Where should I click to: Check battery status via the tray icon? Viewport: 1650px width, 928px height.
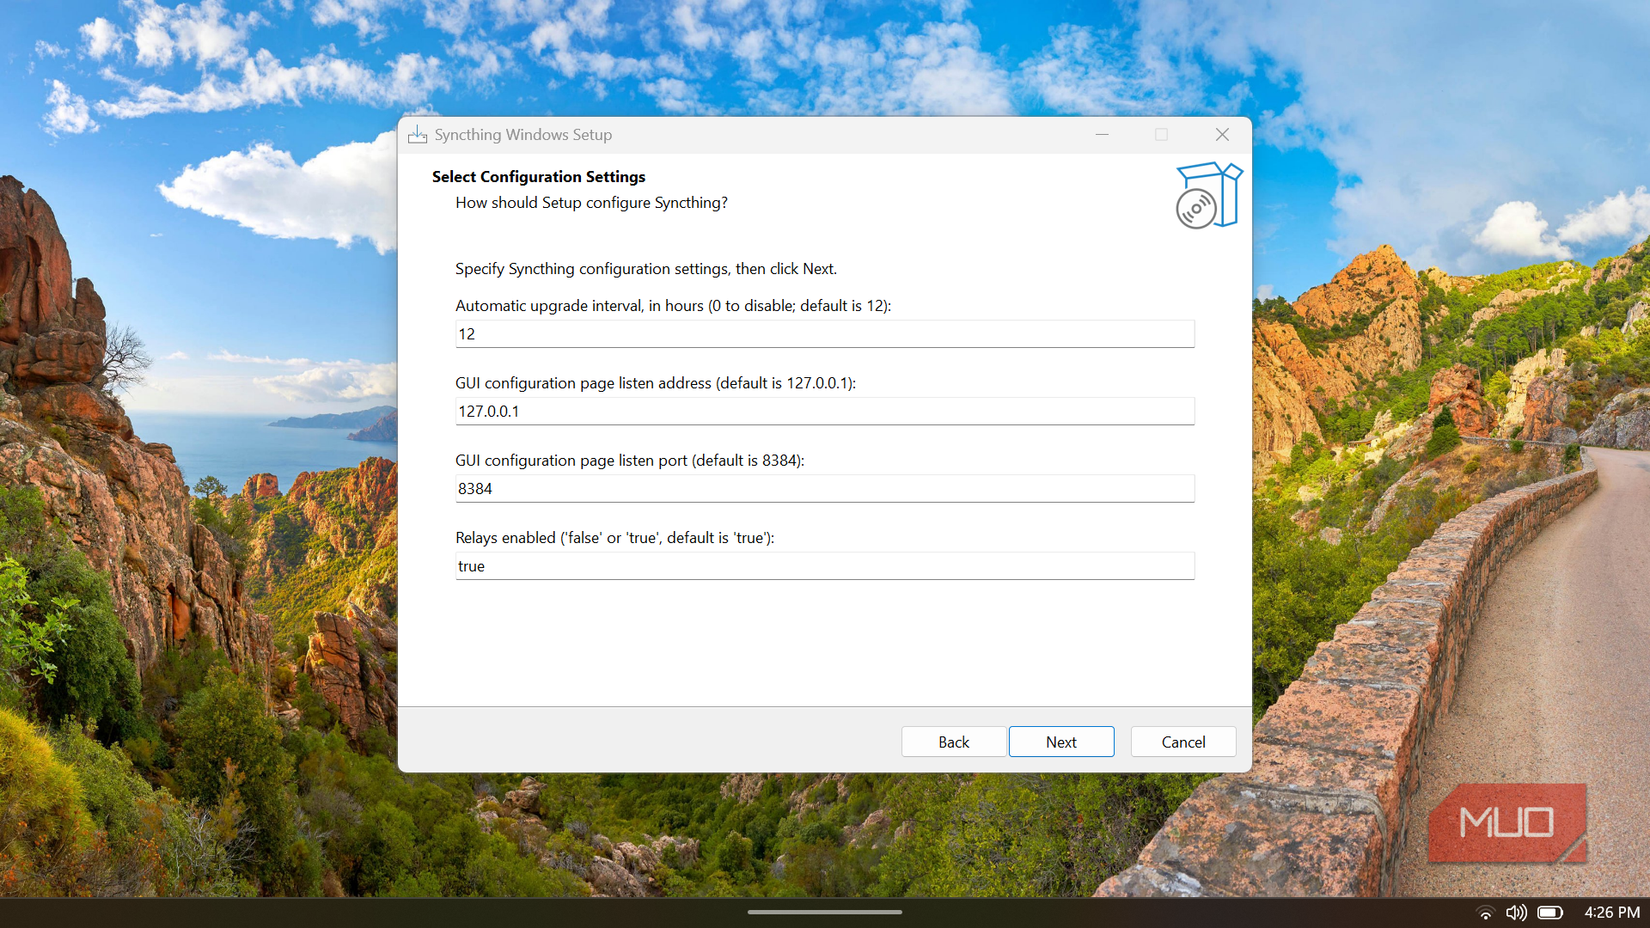(1550, 912)
